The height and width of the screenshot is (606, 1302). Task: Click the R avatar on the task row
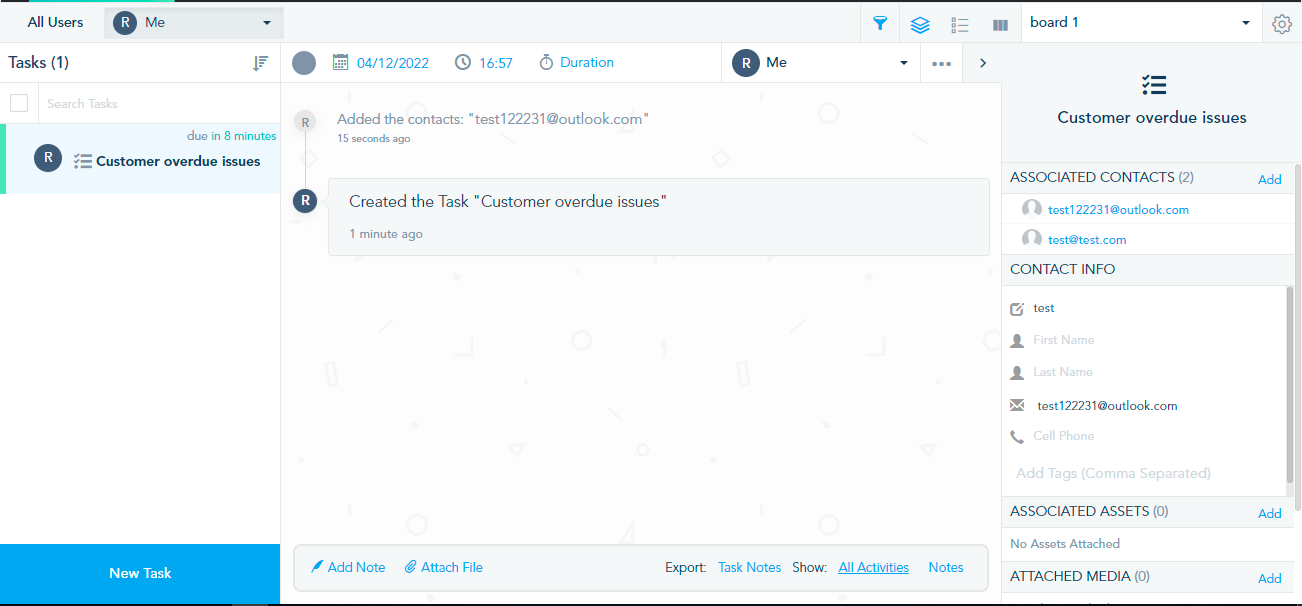click(x=48, y=158)
